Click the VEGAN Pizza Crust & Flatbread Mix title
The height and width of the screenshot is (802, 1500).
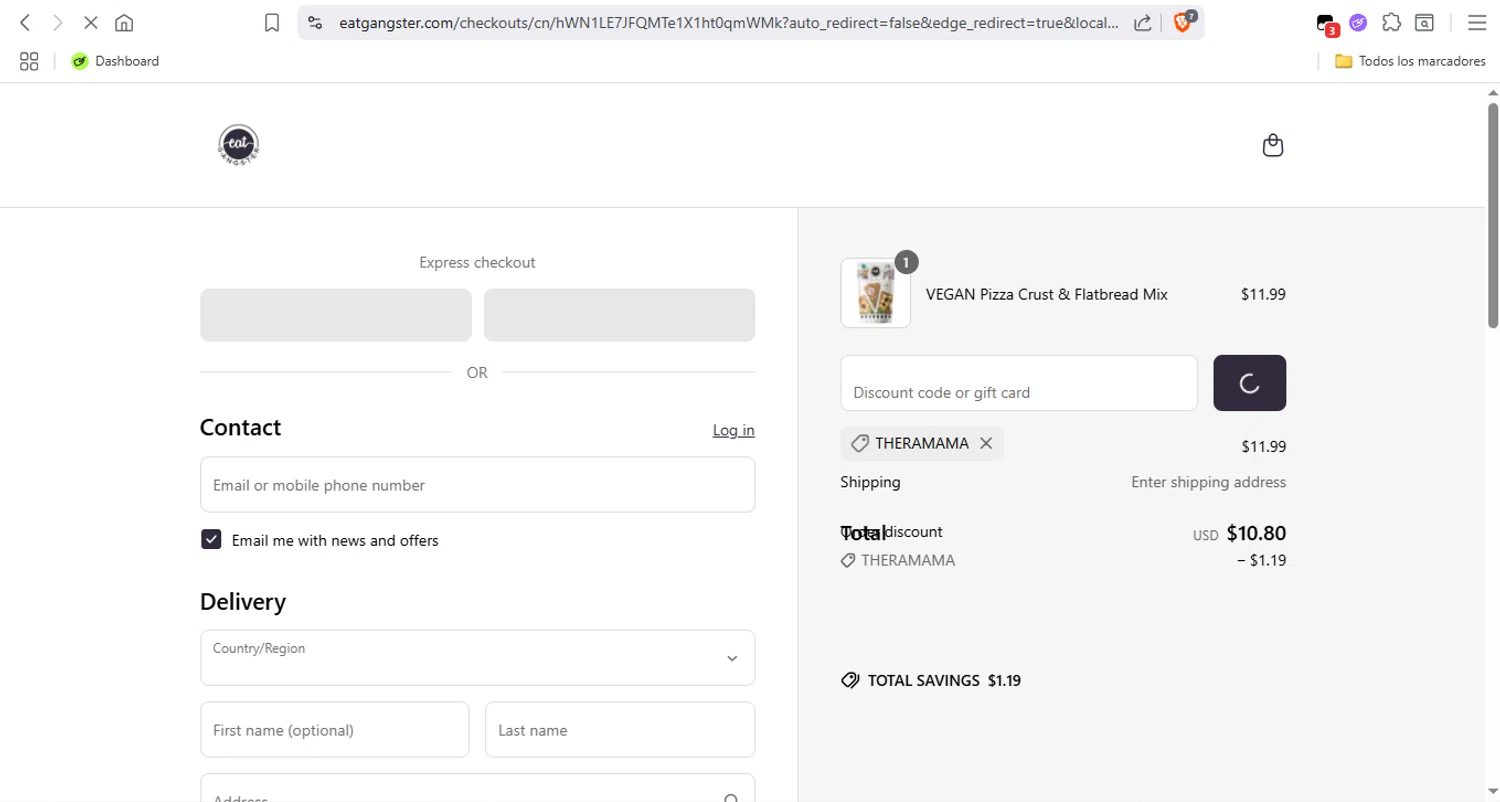pyautogui.click(x=1046, y=294)
